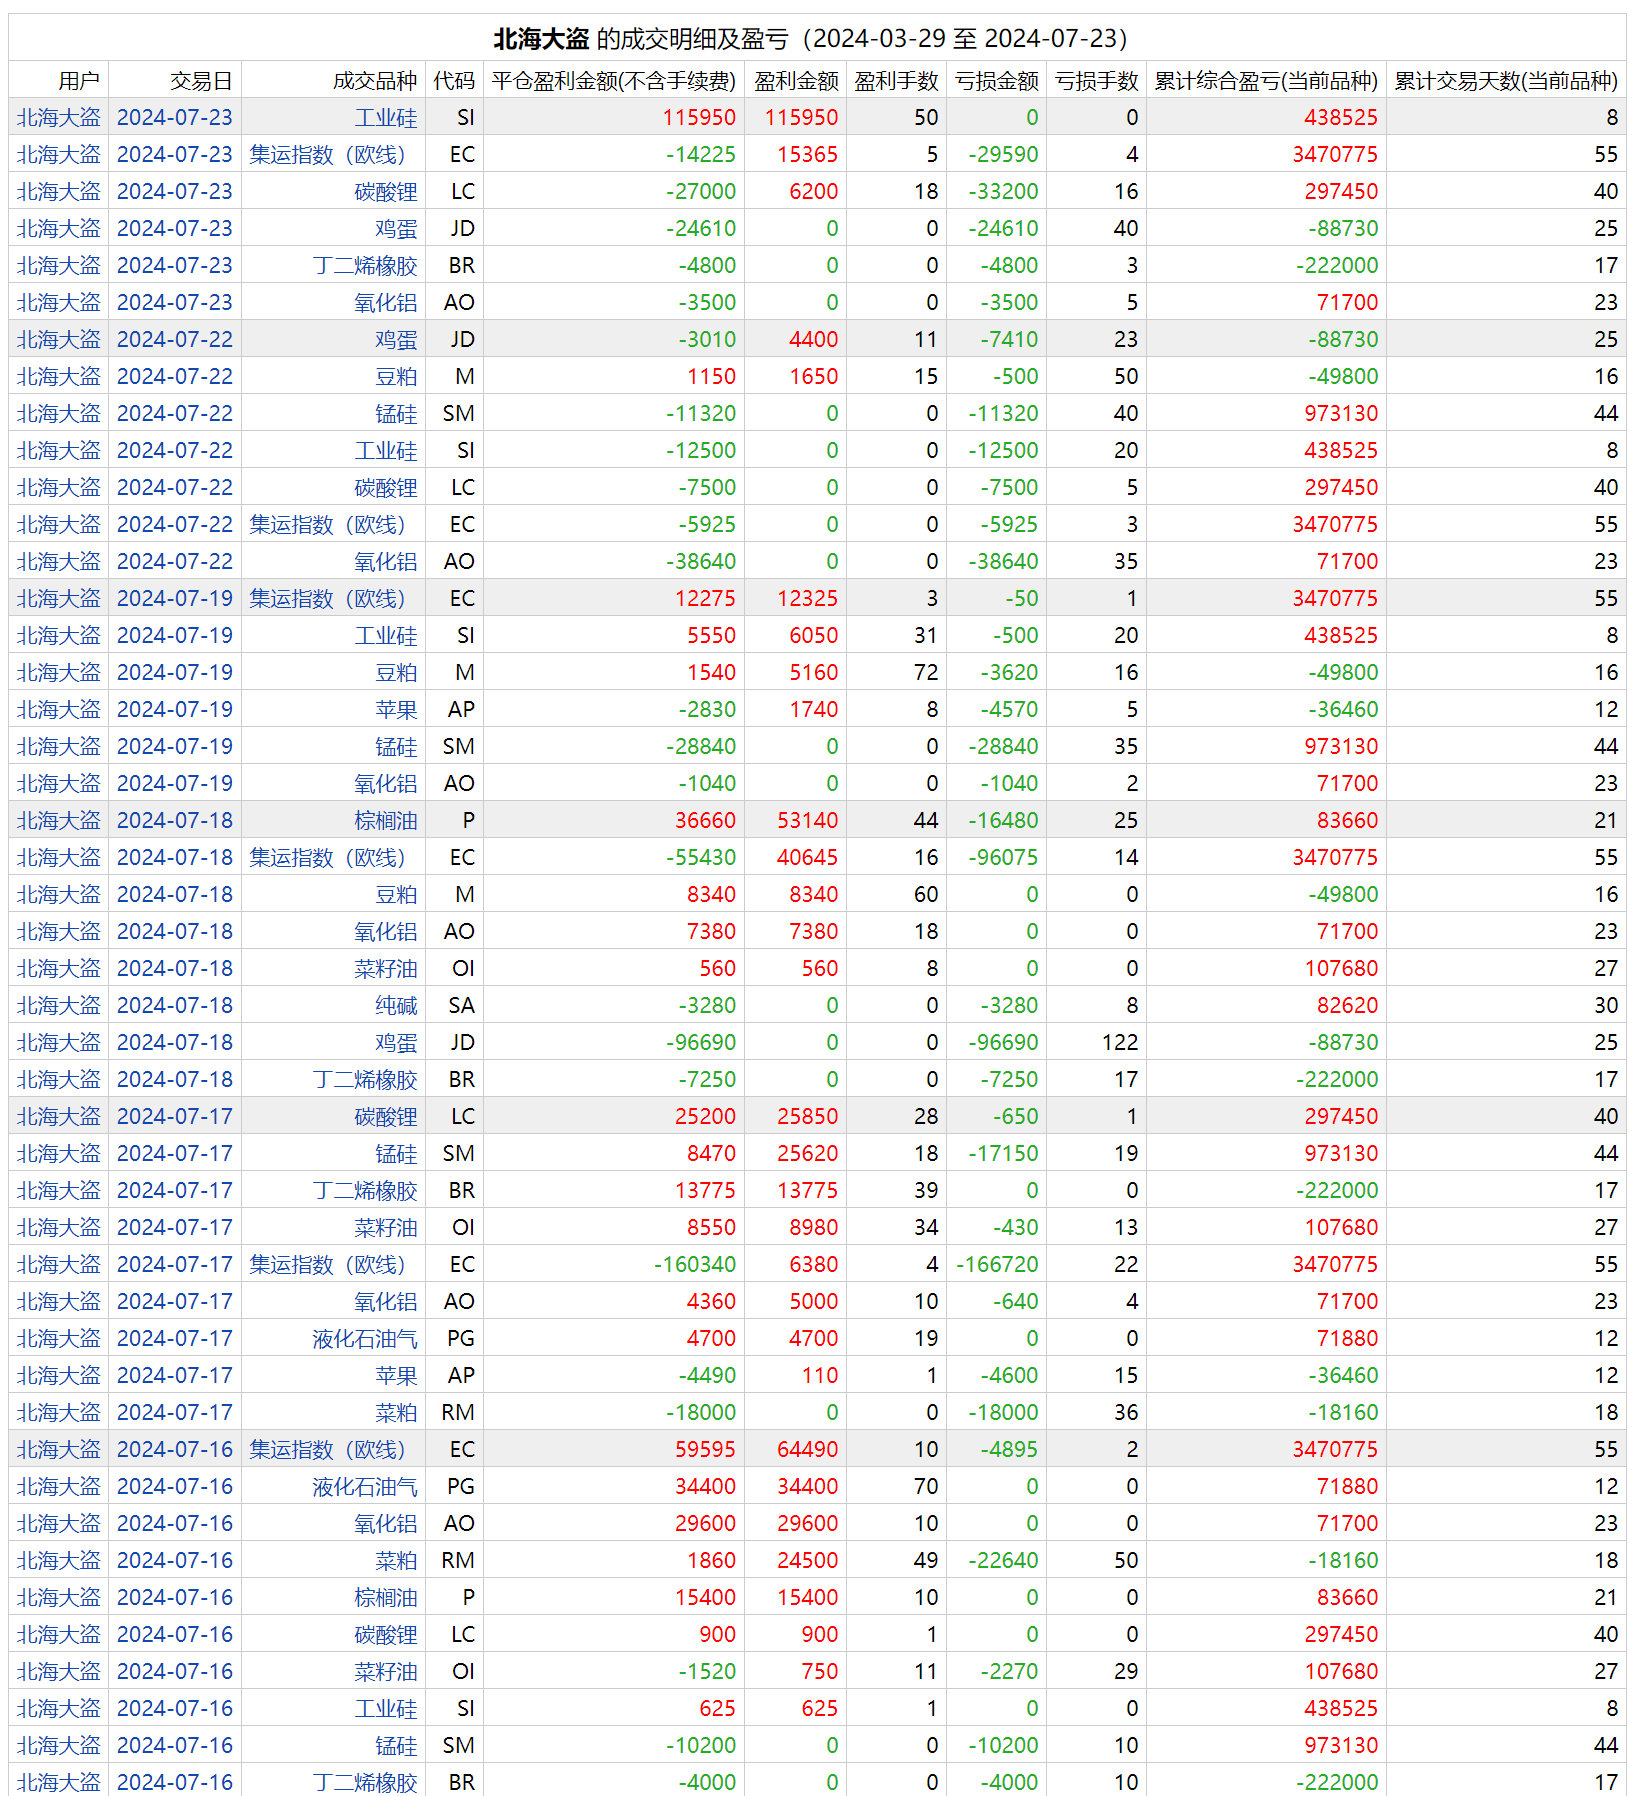The width and height of the screenshot is (1635, 1796).
Task: Click 盈利手数 value 72 for 2024-07-19 豆粕
Action: click(x=926, y=672)
